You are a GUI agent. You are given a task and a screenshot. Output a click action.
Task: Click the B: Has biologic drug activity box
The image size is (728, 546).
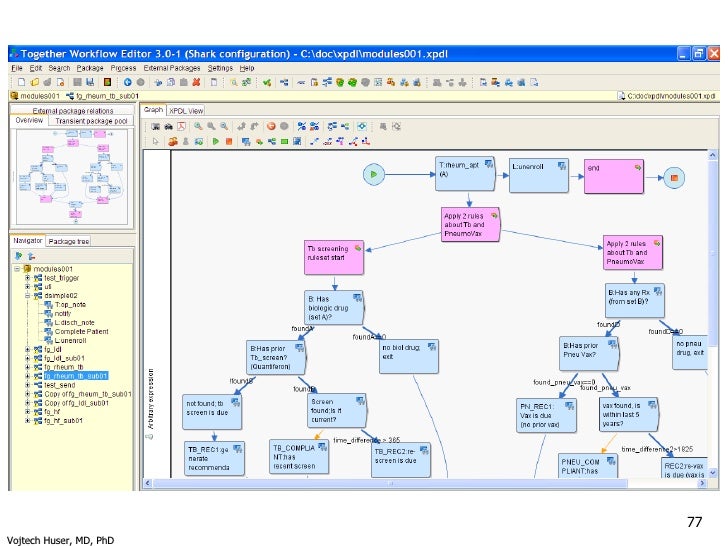click(x=334, y=307)
